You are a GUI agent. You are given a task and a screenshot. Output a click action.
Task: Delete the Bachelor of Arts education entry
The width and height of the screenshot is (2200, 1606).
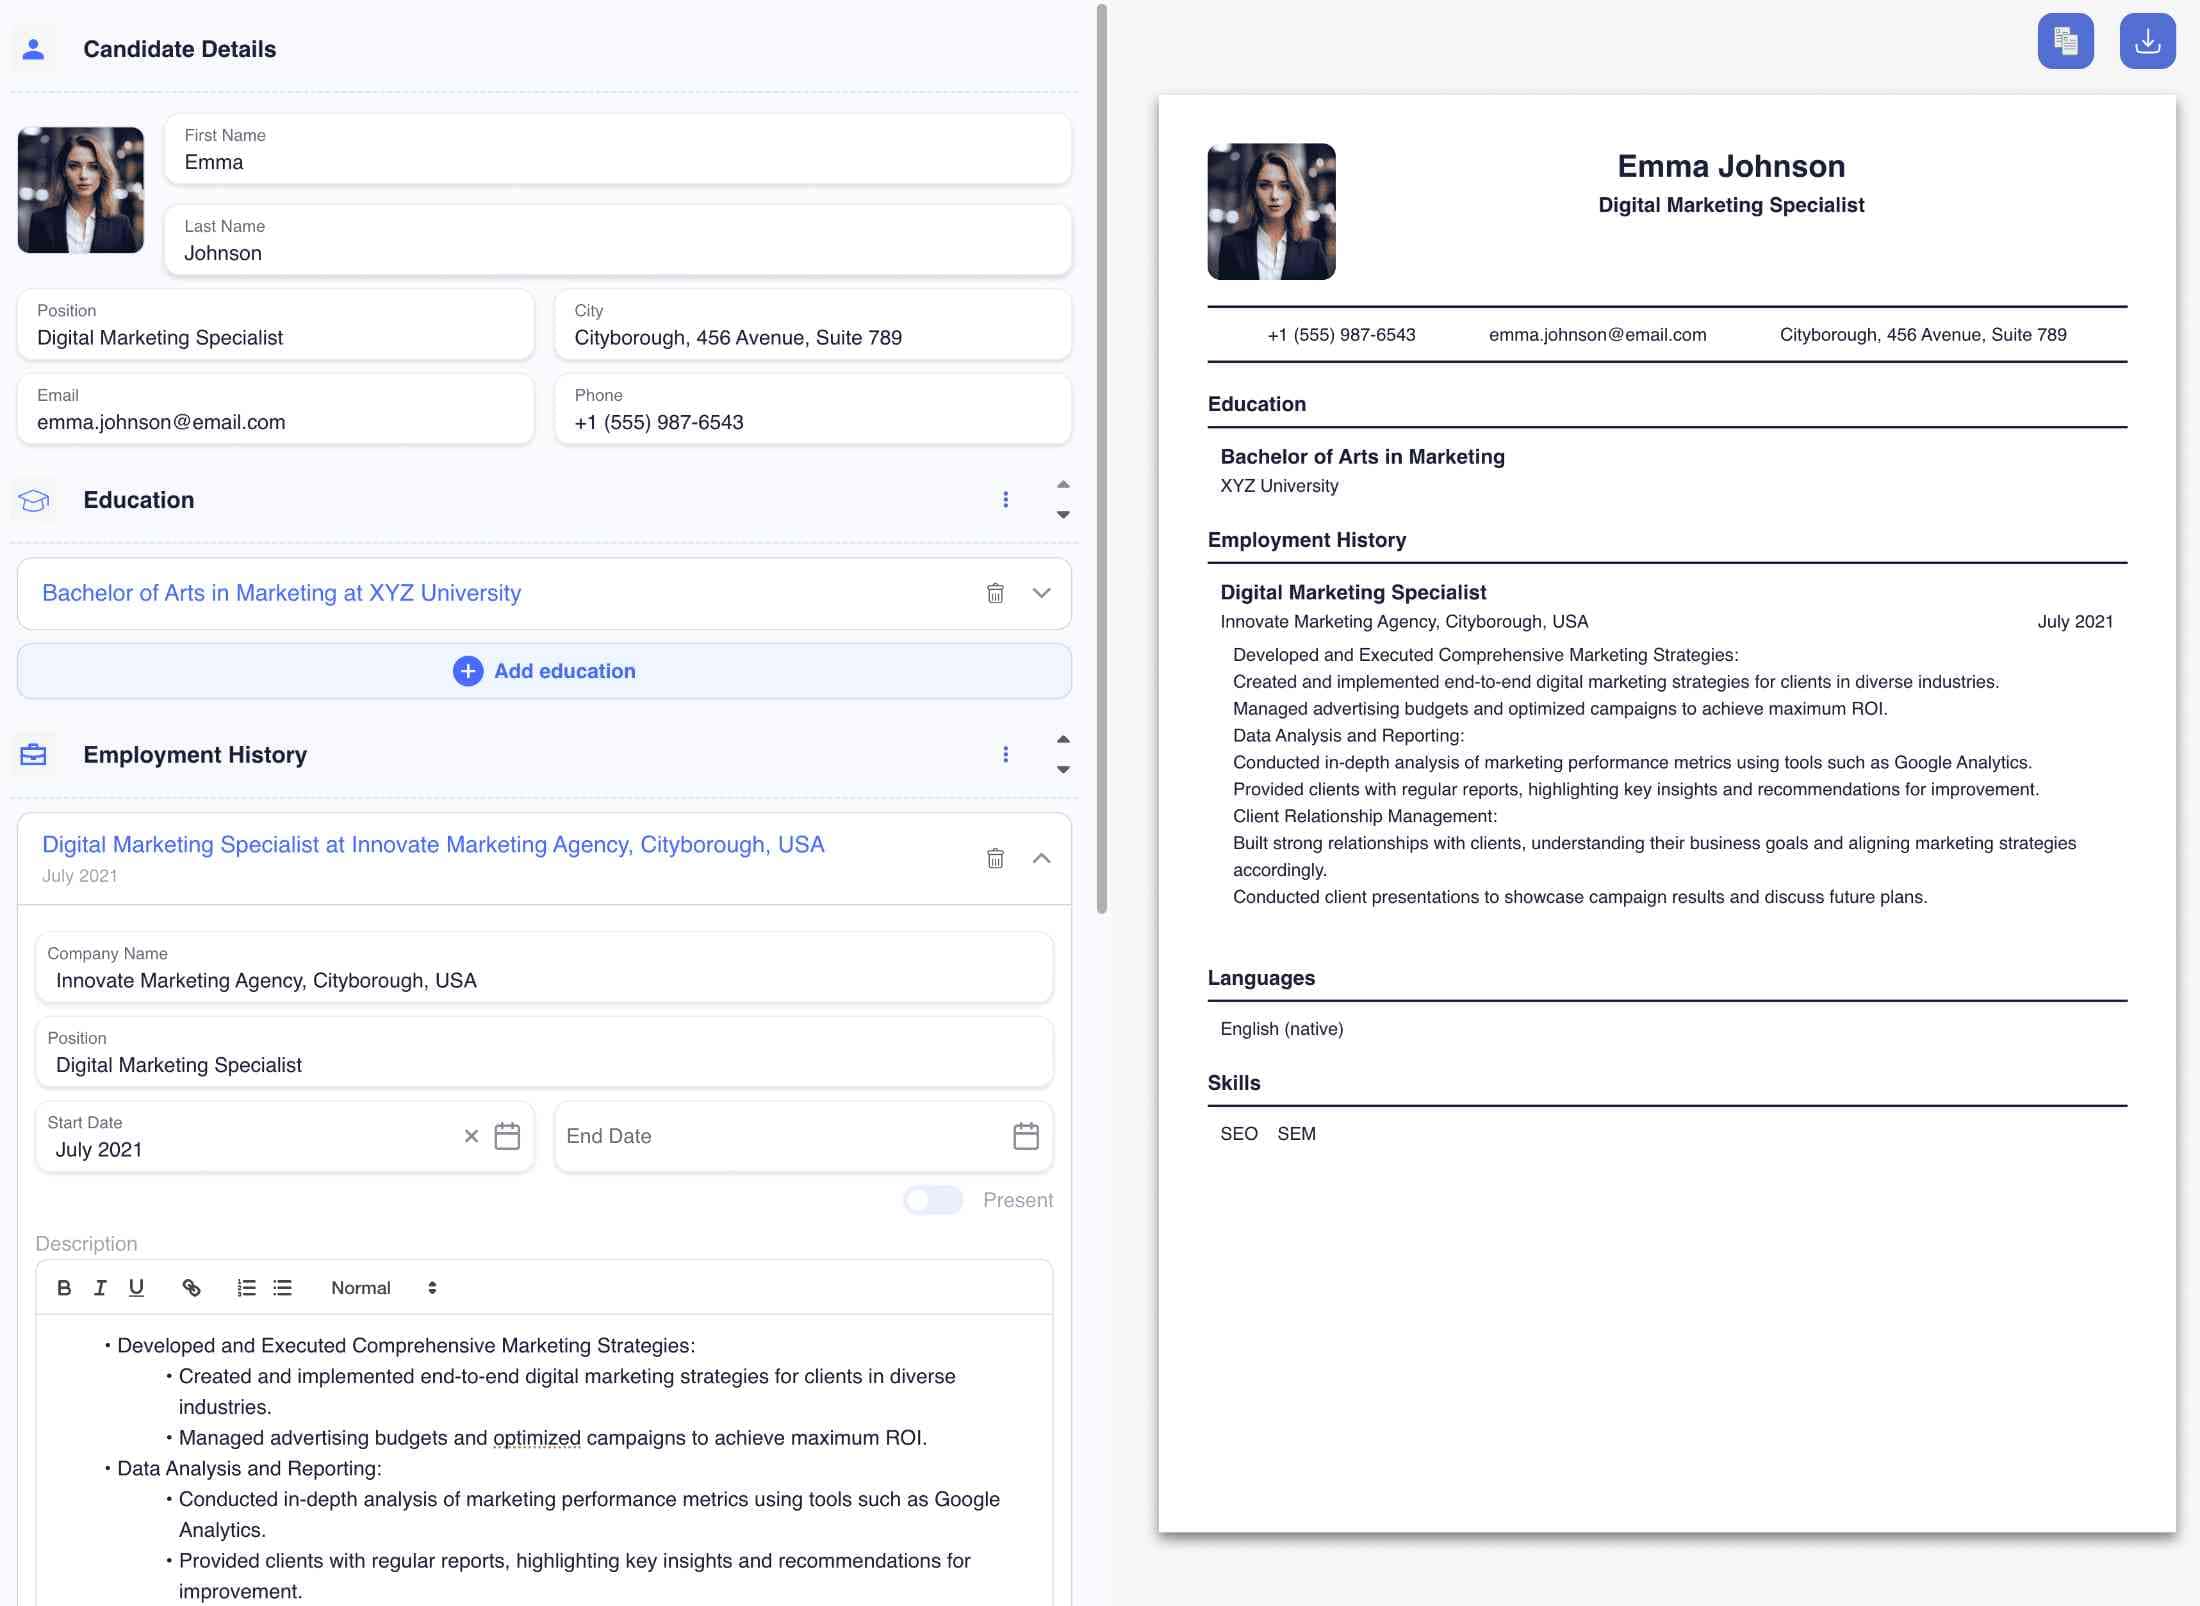coord(995,593)
